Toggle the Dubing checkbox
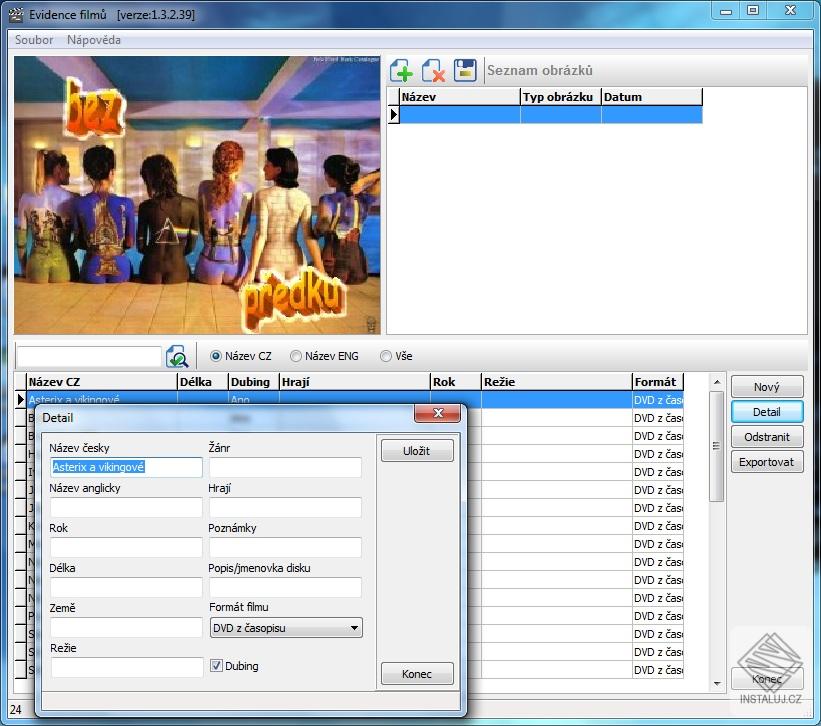 coord(216,665)
